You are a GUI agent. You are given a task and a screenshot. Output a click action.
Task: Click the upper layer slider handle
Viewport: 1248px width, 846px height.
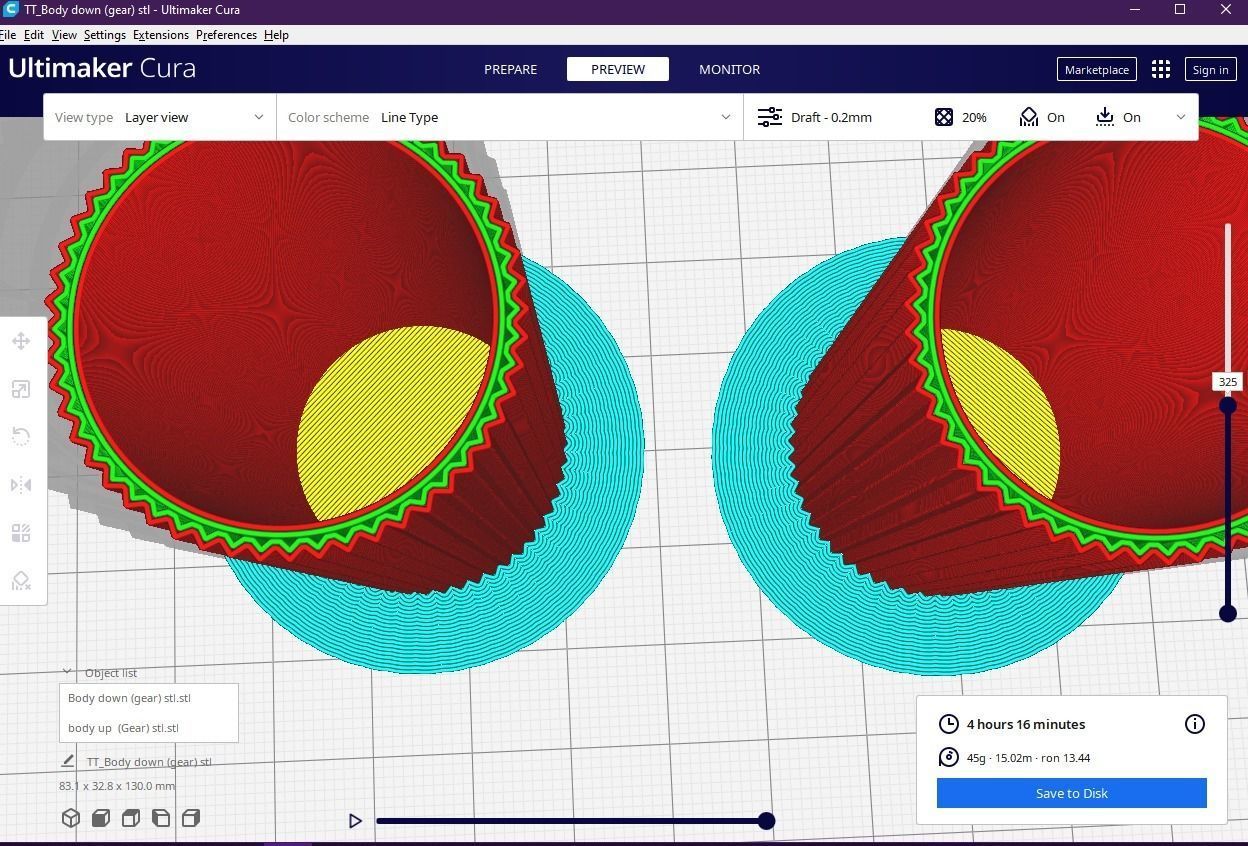pos(1228,405)
